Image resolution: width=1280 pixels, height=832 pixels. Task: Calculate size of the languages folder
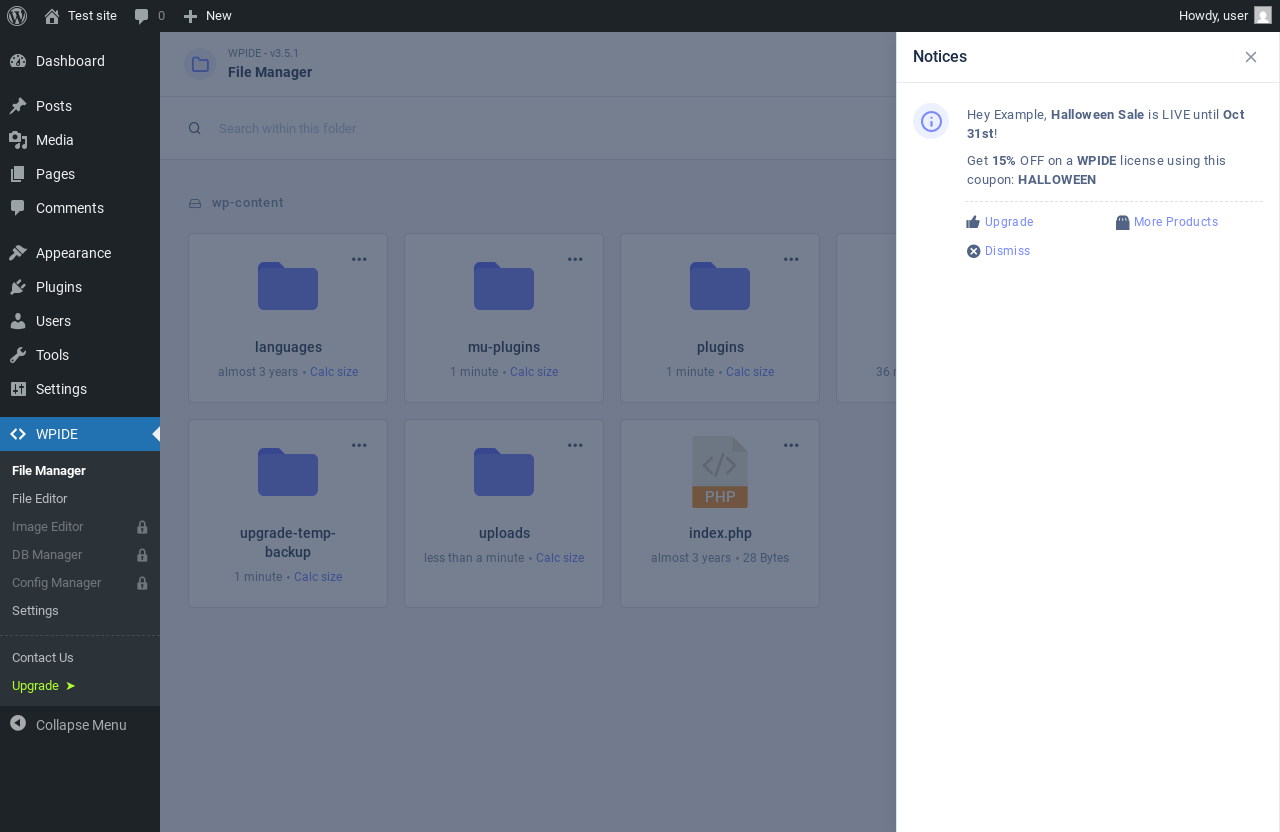[334, 372]
